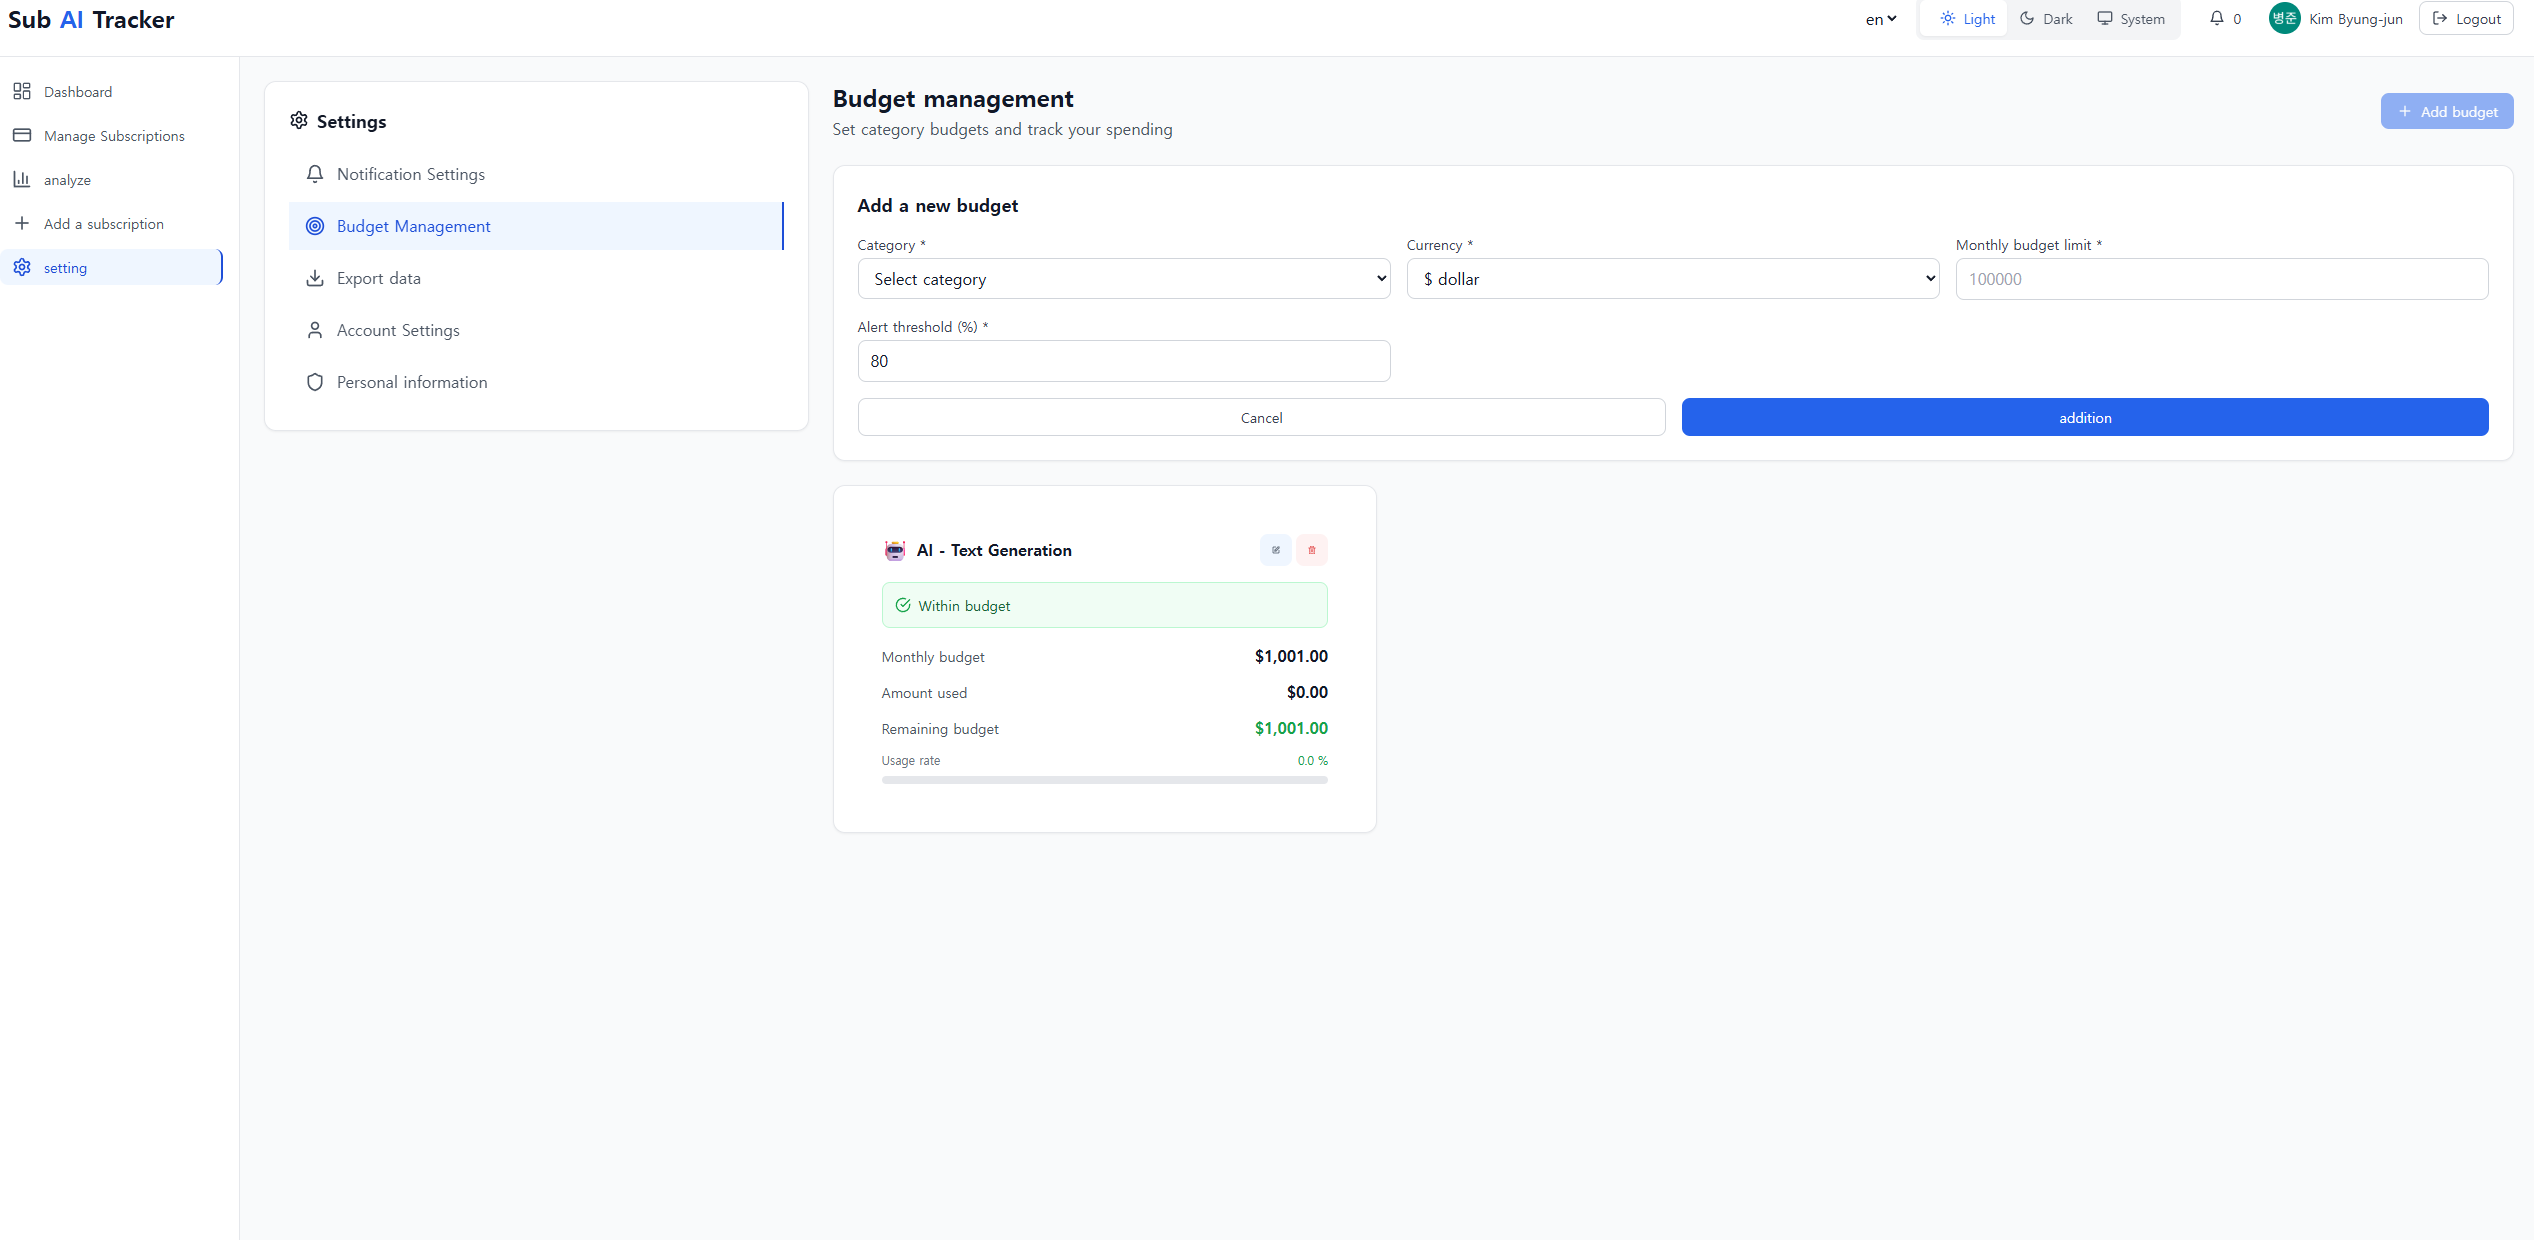Click the red delete icon on budget card
This screenshot has width=2534, height=1240.
click(1311, 550)
